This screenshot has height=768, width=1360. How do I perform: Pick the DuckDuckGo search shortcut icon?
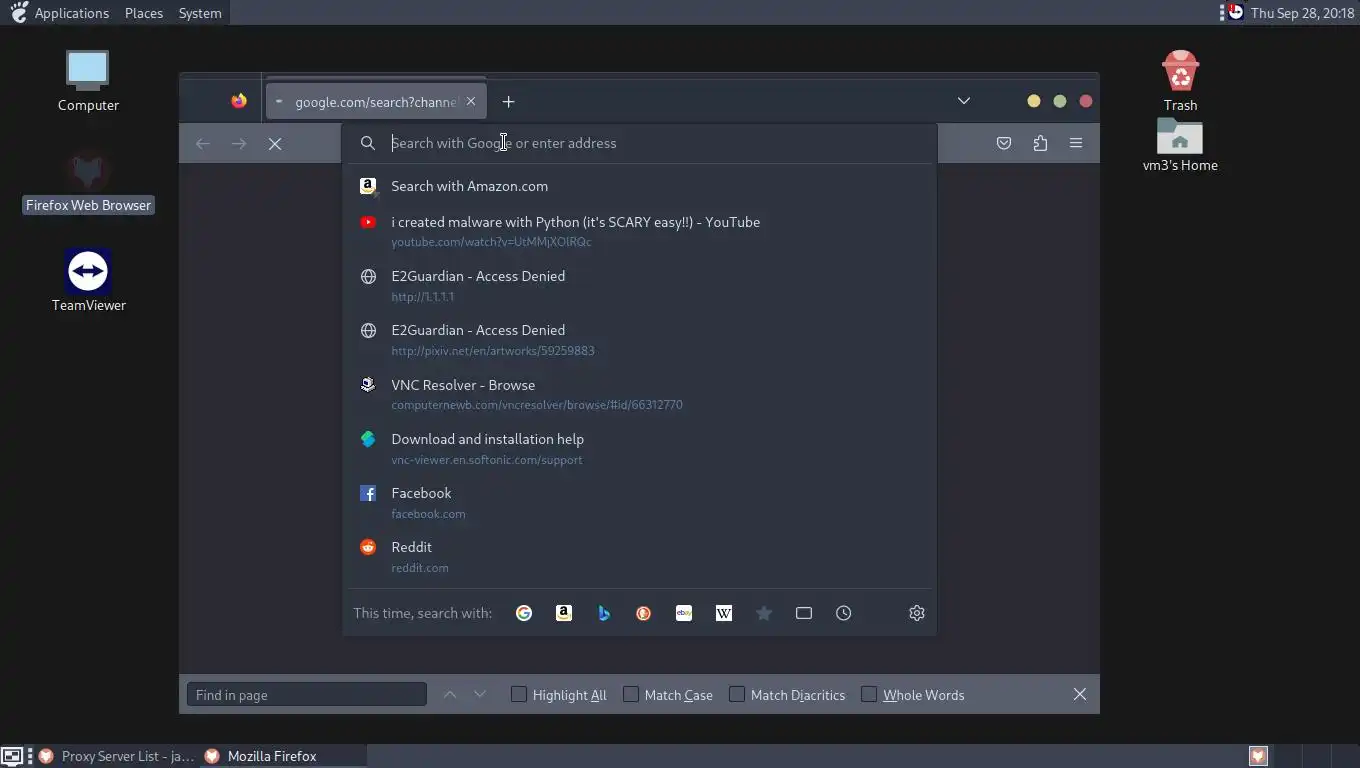click(x=644, y=613)
